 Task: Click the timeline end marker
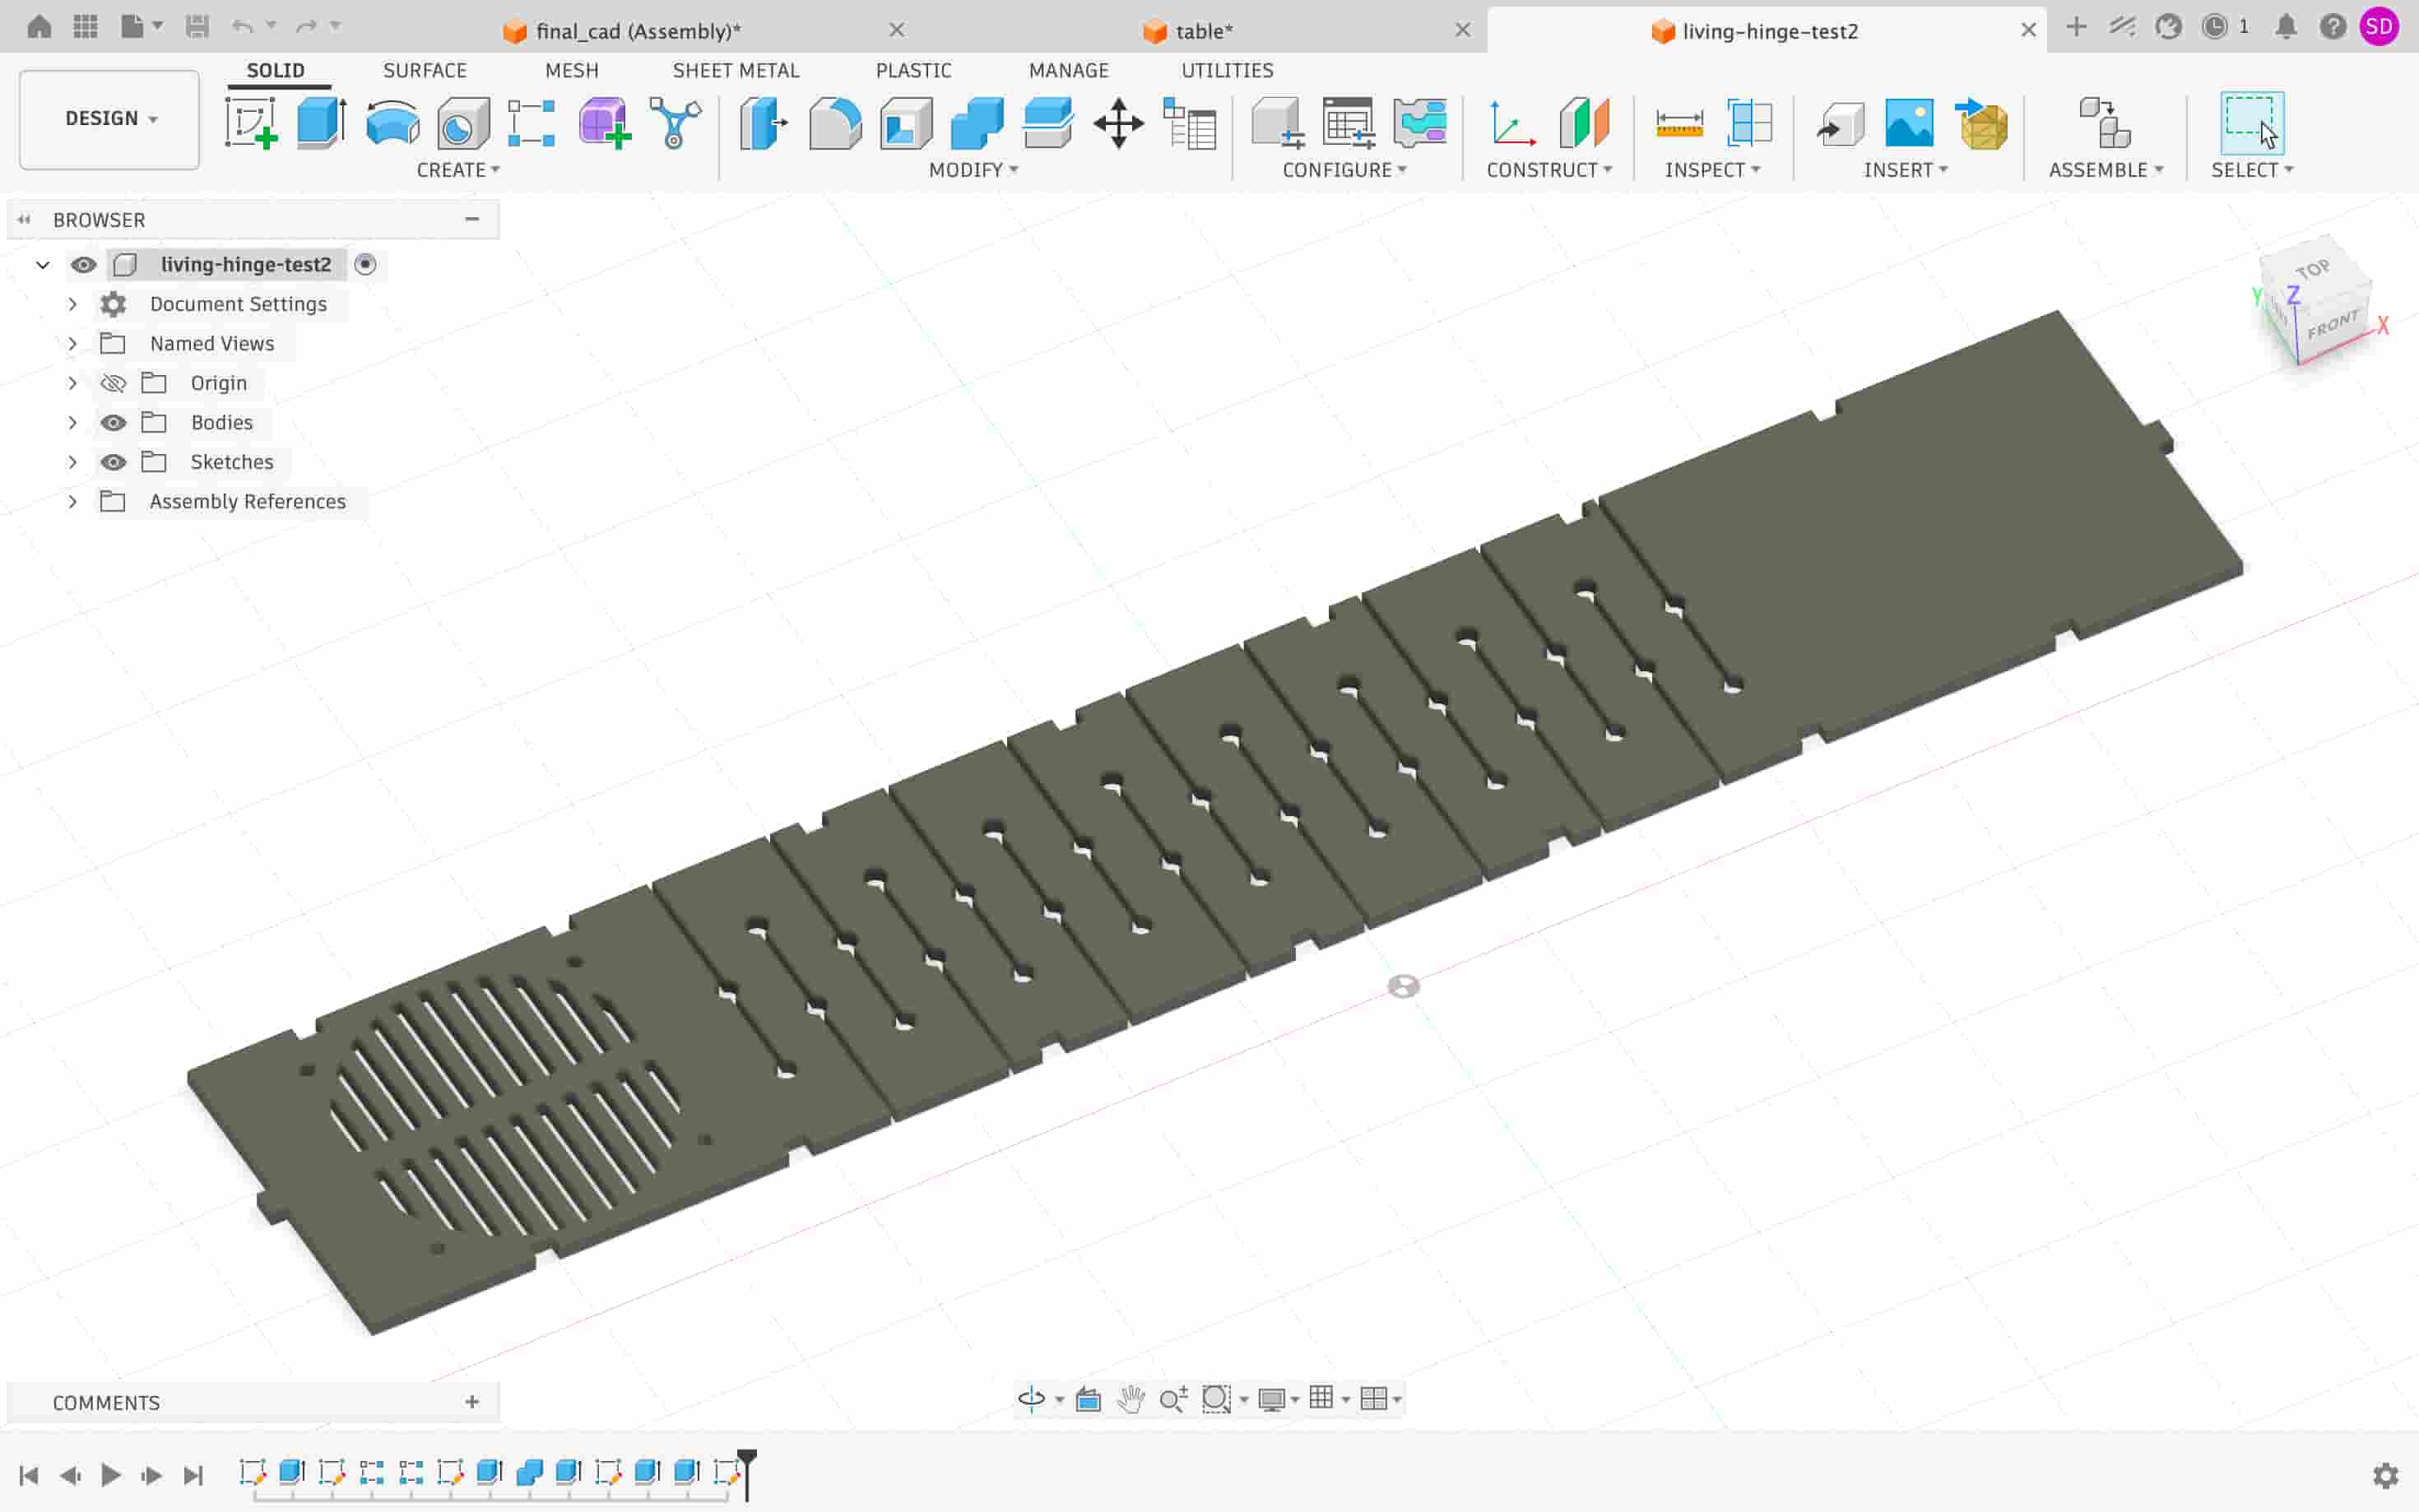pyautogui.click(x=747, y=1474)
